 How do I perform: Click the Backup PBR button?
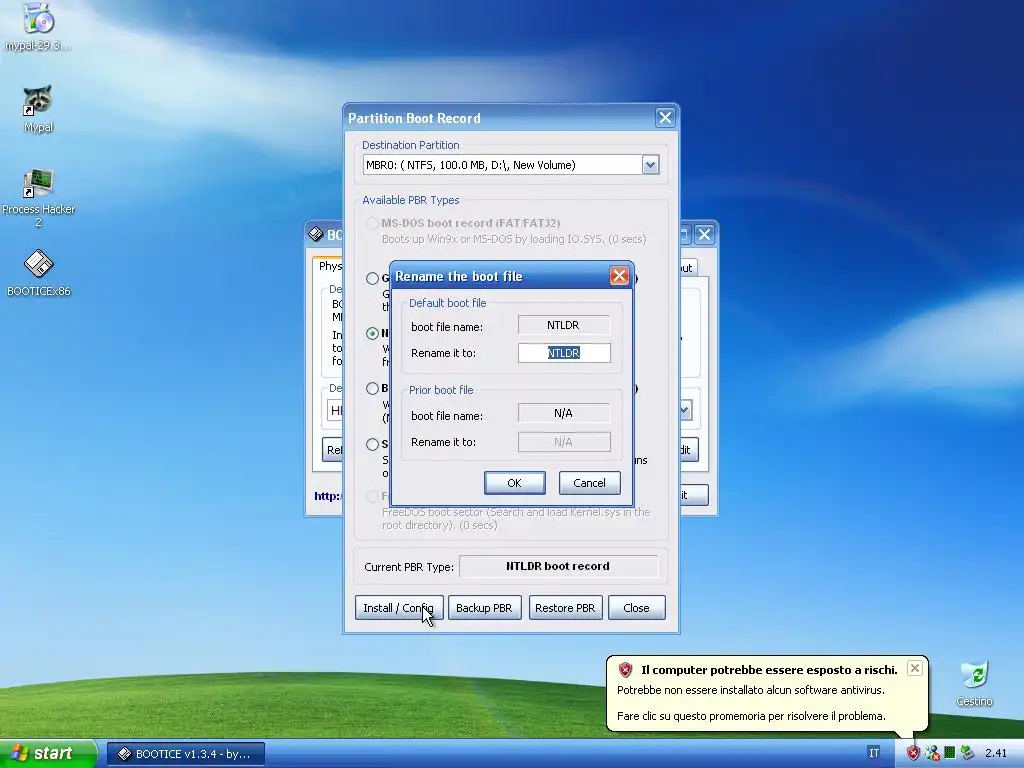pyautogui.click(x=484, y=607)
